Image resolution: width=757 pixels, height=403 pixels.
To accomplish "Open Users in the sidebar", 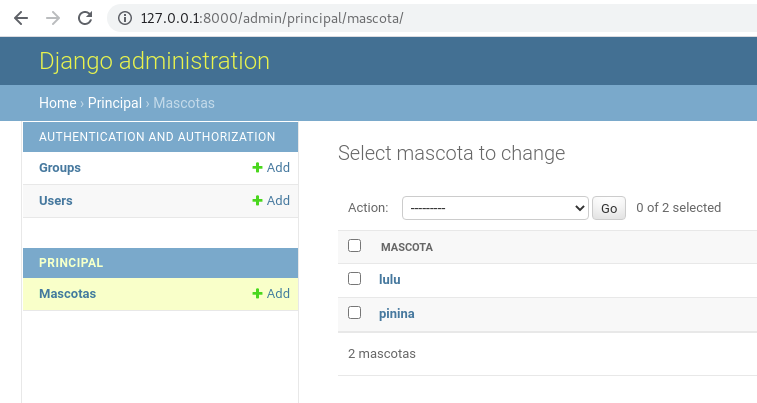I will click(56, 201).
